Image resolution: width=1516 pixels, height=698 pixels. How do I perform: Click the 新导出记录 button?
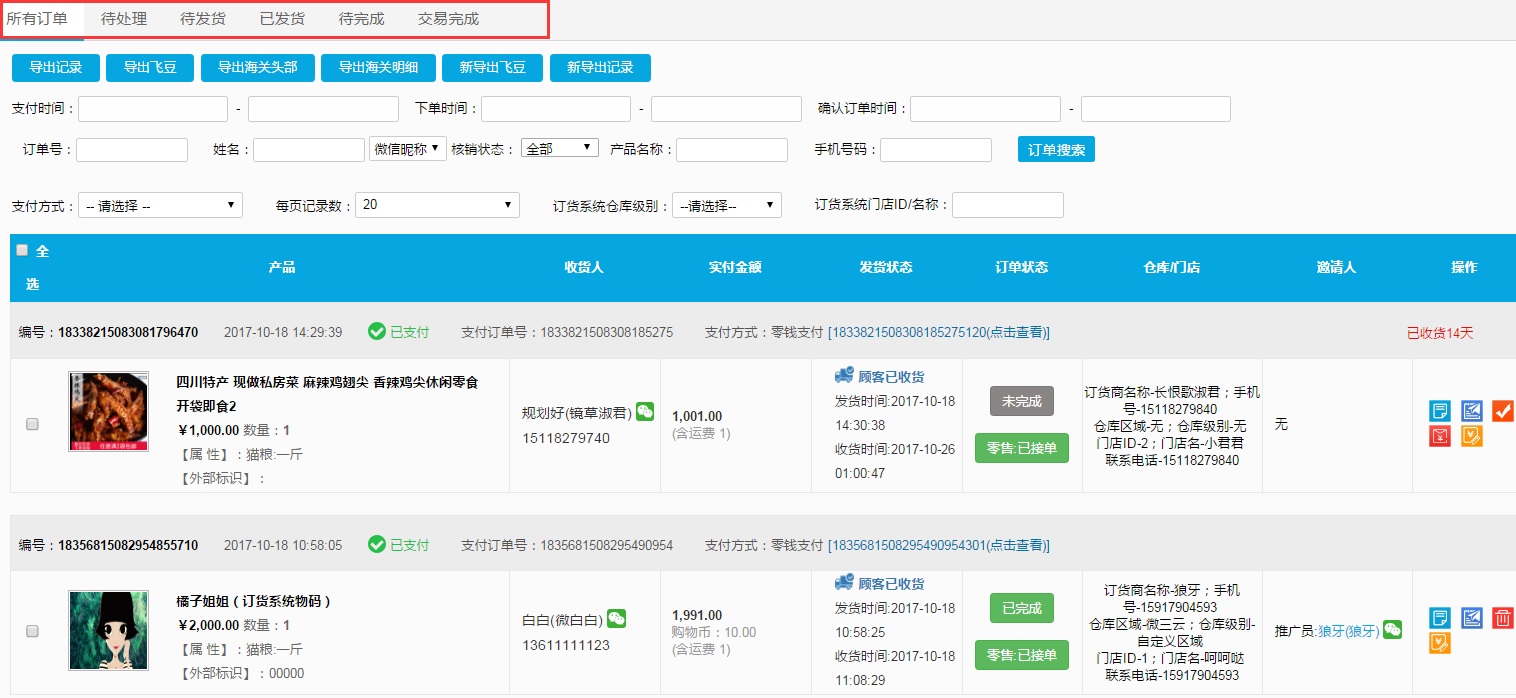coord(600,68)
